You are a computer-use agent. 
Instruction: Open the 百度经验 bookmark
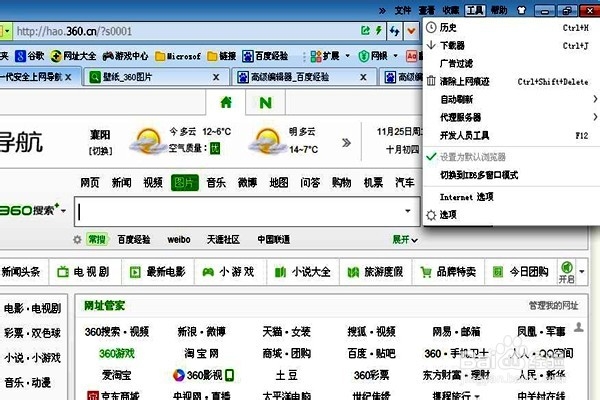(265, 56)
